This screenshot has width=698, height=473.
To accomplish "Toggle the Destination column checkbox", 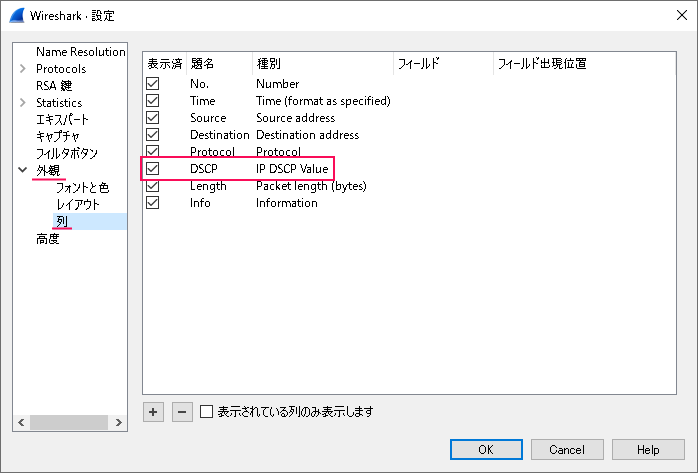I will click(x=153, y=134).
